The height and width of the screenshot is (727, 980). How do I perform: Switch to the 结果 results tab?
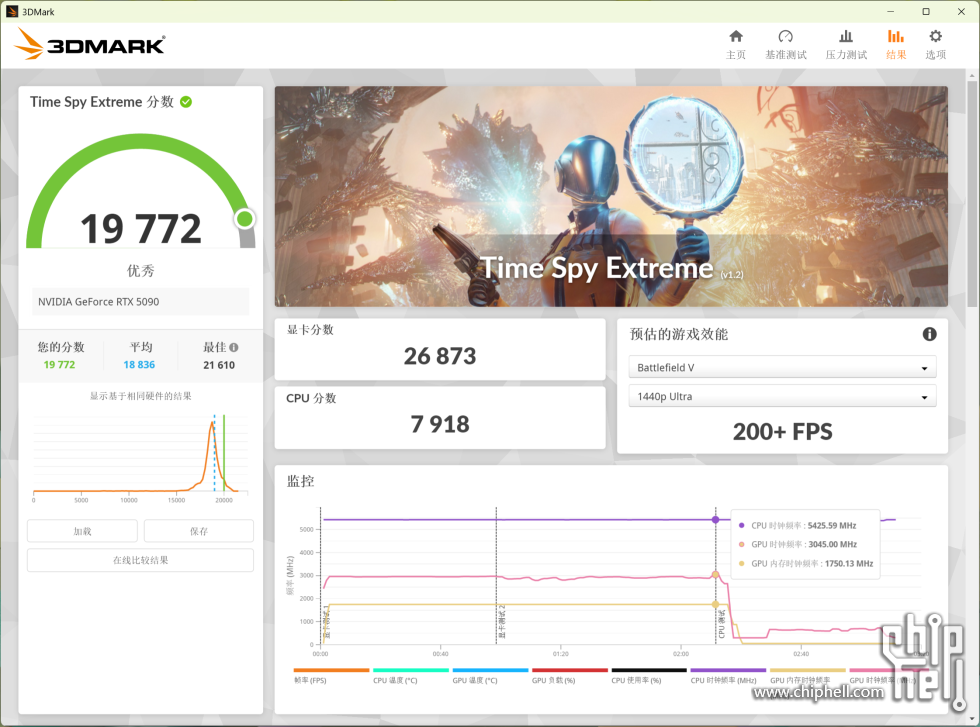[x=896, y=44]
